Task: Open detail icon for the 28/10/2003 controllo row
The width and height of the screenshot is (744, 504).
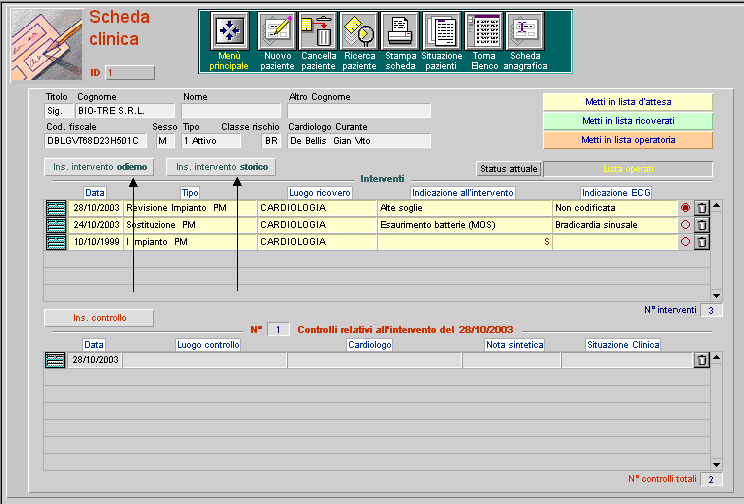Action: (55, 360)
